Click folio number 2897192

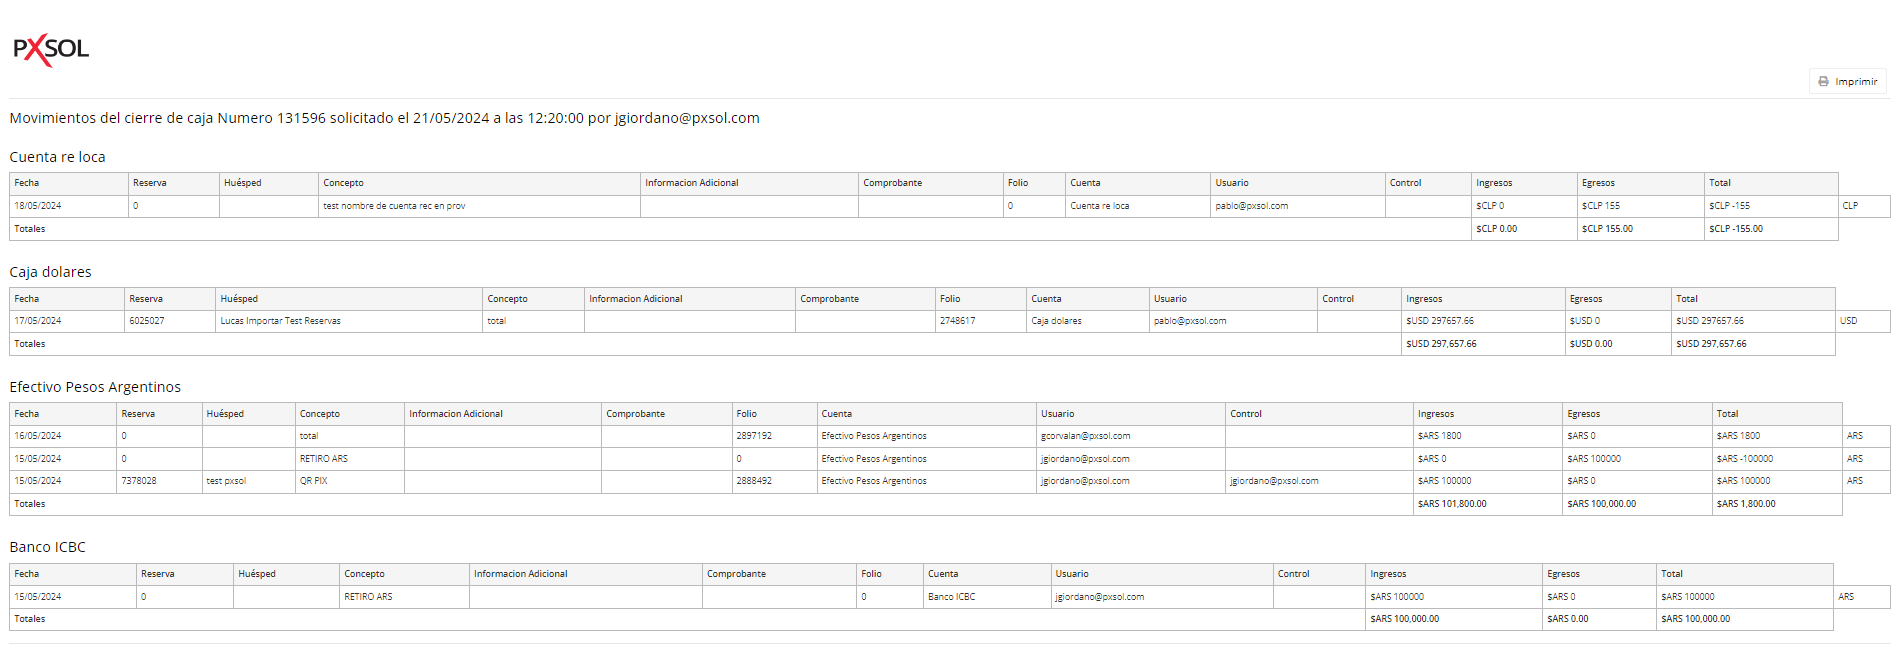coord(754,436)
